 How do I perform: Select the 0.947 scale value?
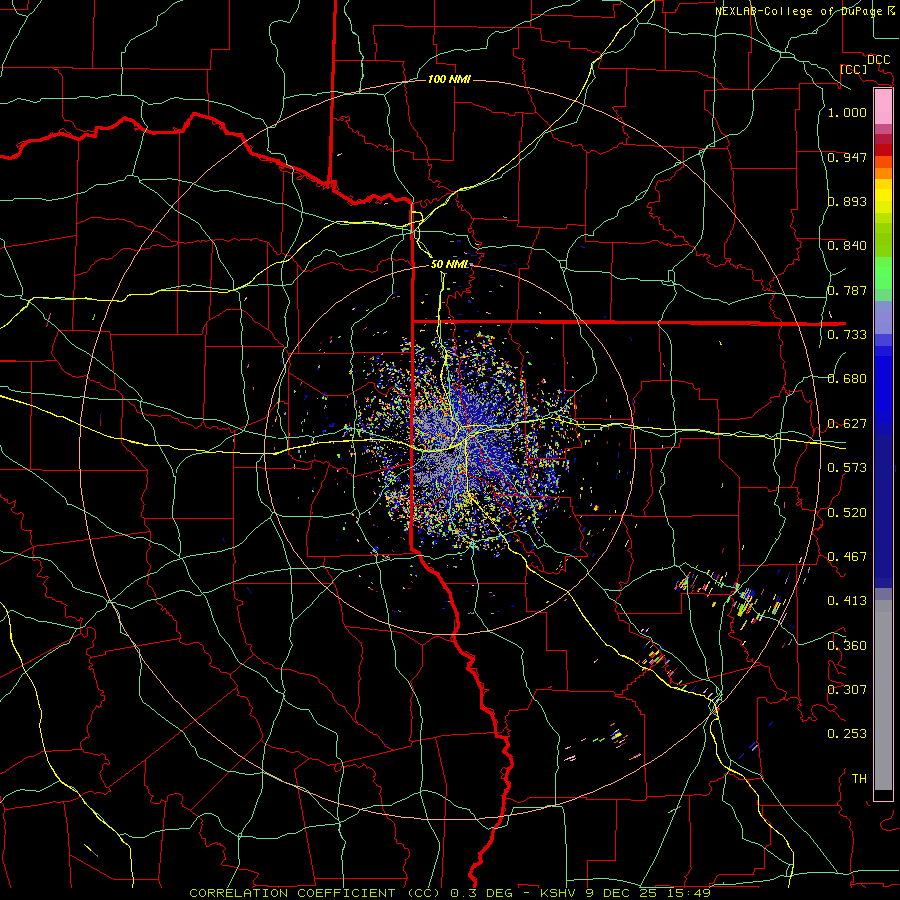coord(847,157)
